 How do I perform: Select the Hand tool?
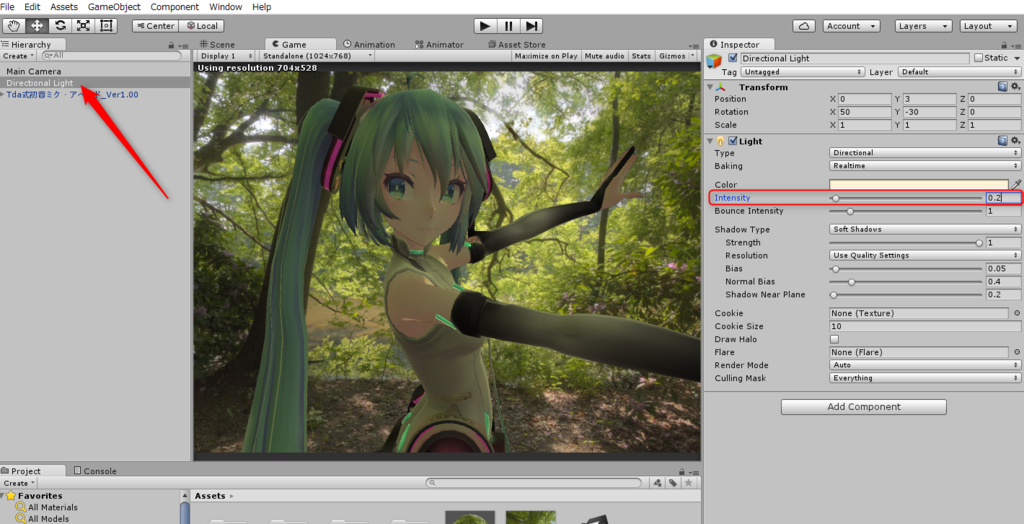pyautogui.click(x=13, y=25)
